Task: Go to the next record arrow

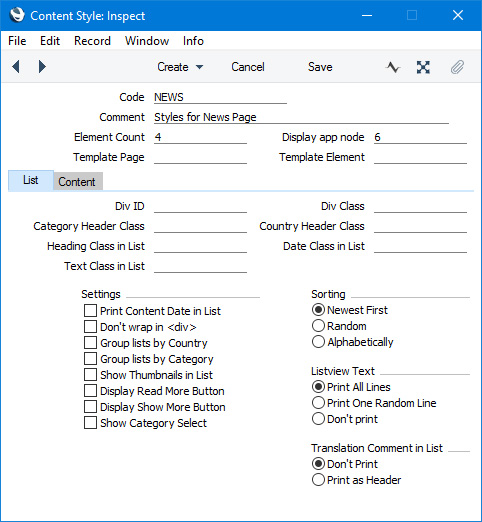Action: tap(42, 67)
